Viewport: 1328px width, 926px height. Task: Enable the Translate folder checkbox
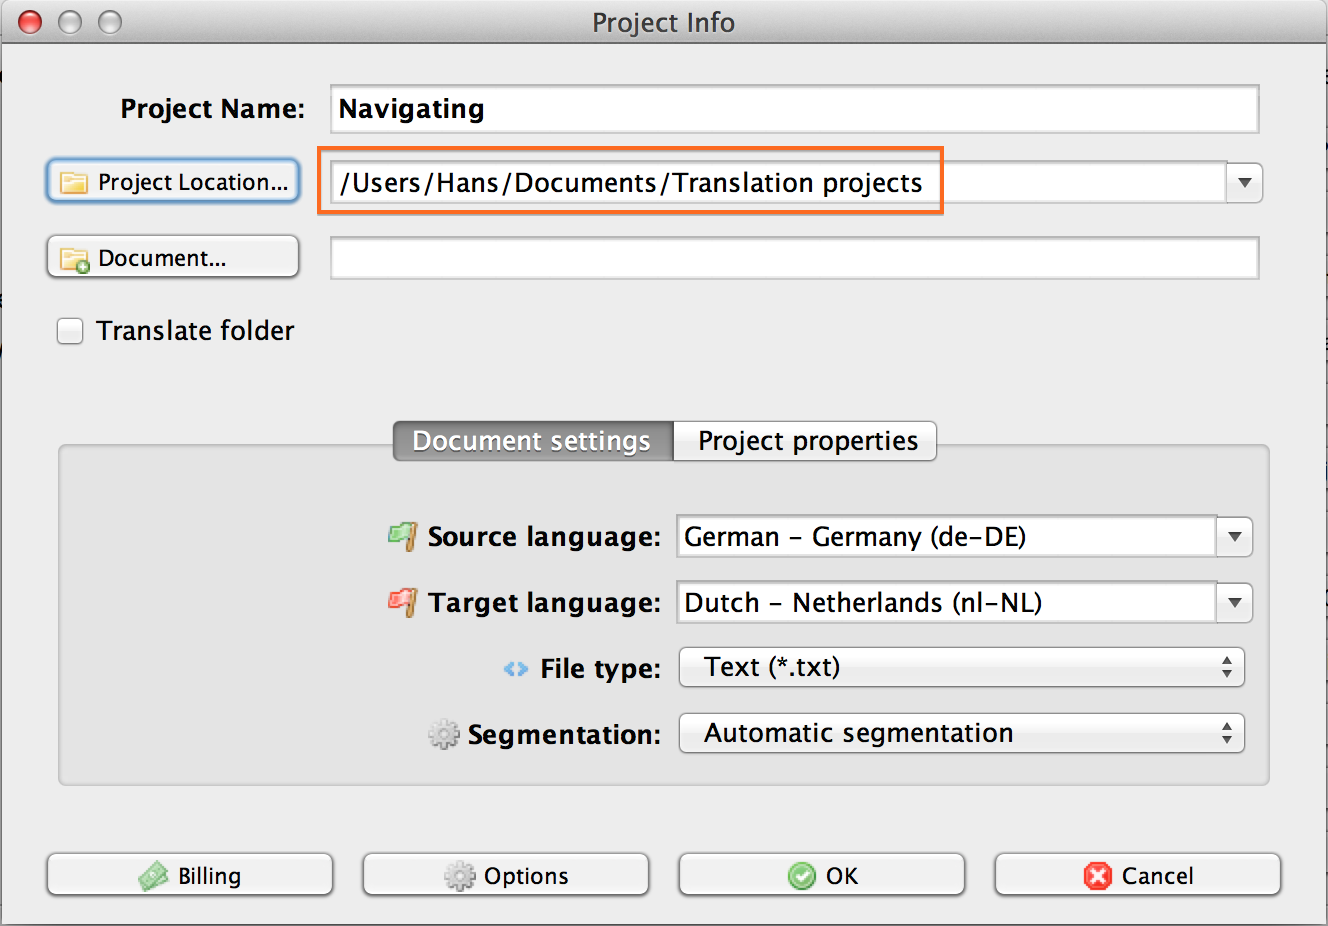point(70,331)
